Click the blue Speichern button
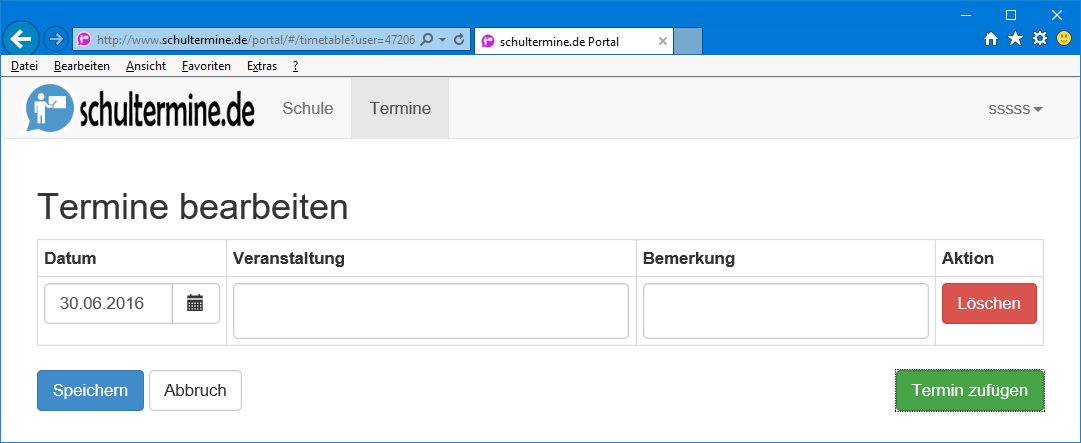Image resolution: width=1081 pixels, height=443 pixels. pyautogui.click(x=90, y=391)
